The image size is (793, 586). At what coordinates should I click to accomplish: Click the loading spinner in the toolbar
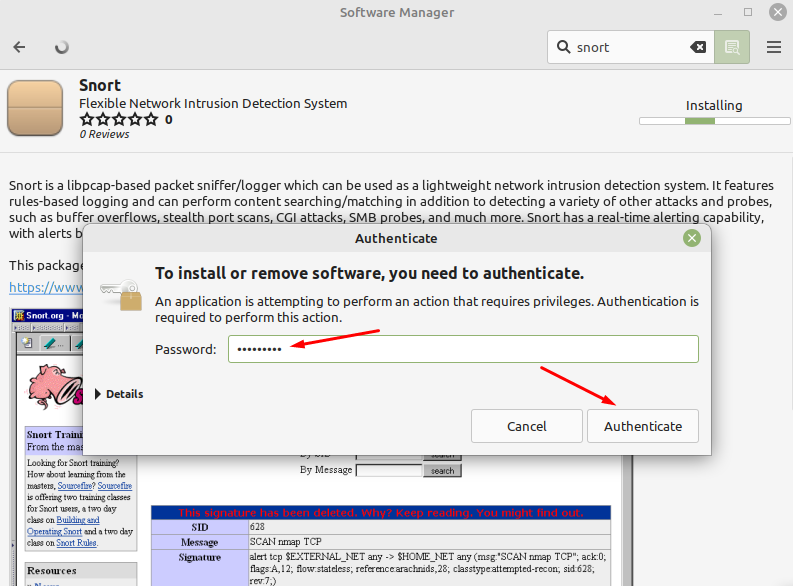pos(62,47)
